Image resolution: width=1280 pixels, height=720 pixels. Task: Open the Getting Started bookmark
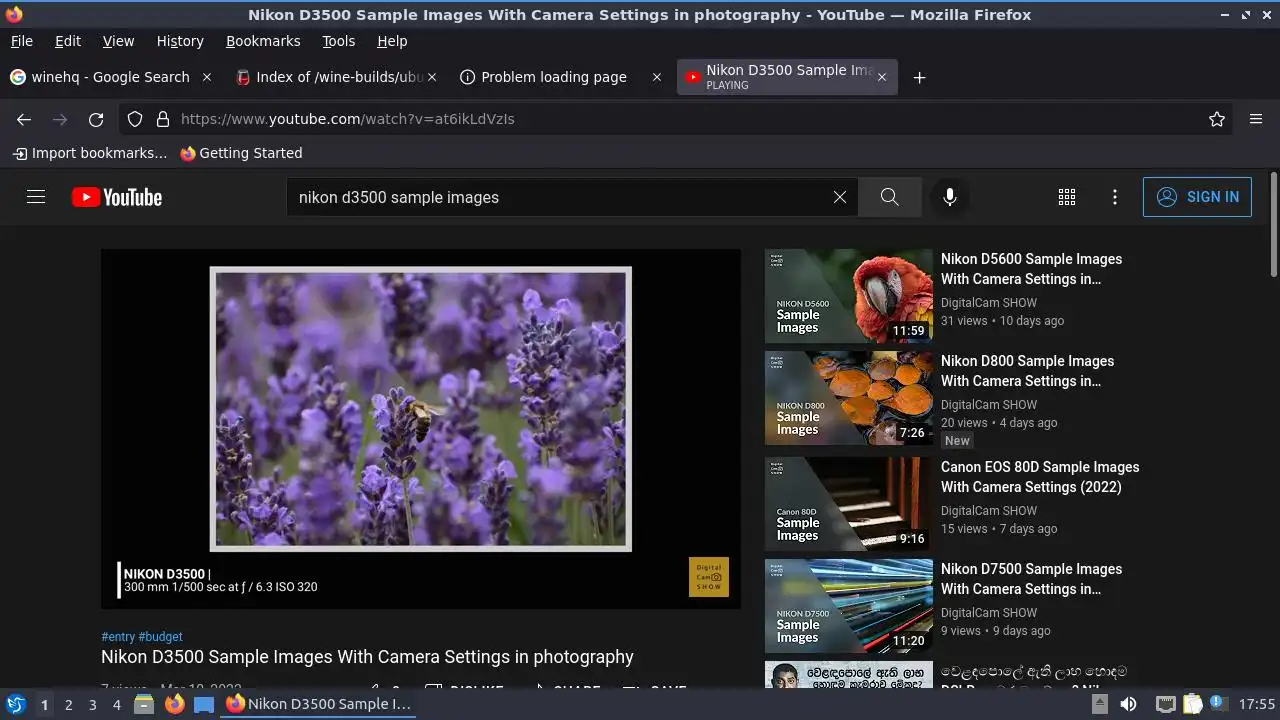tap(241, 153)
